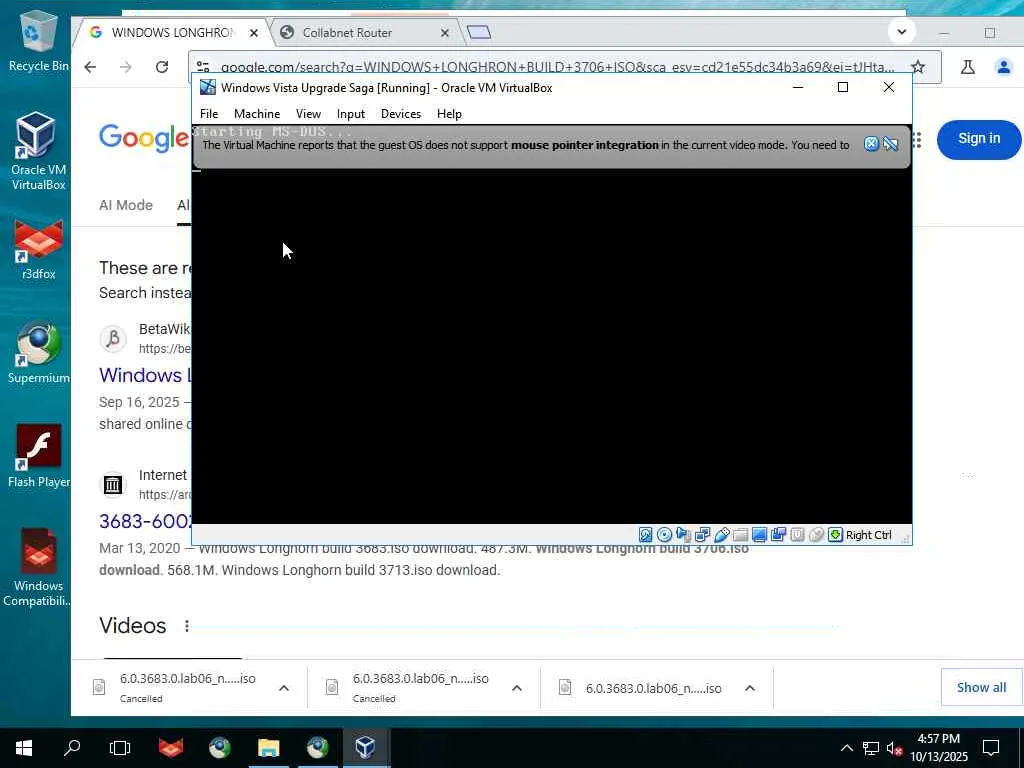Expand options for first cancelled ISO download
Viewport: 1024px width, 768px height.
(x=284, y=688)
